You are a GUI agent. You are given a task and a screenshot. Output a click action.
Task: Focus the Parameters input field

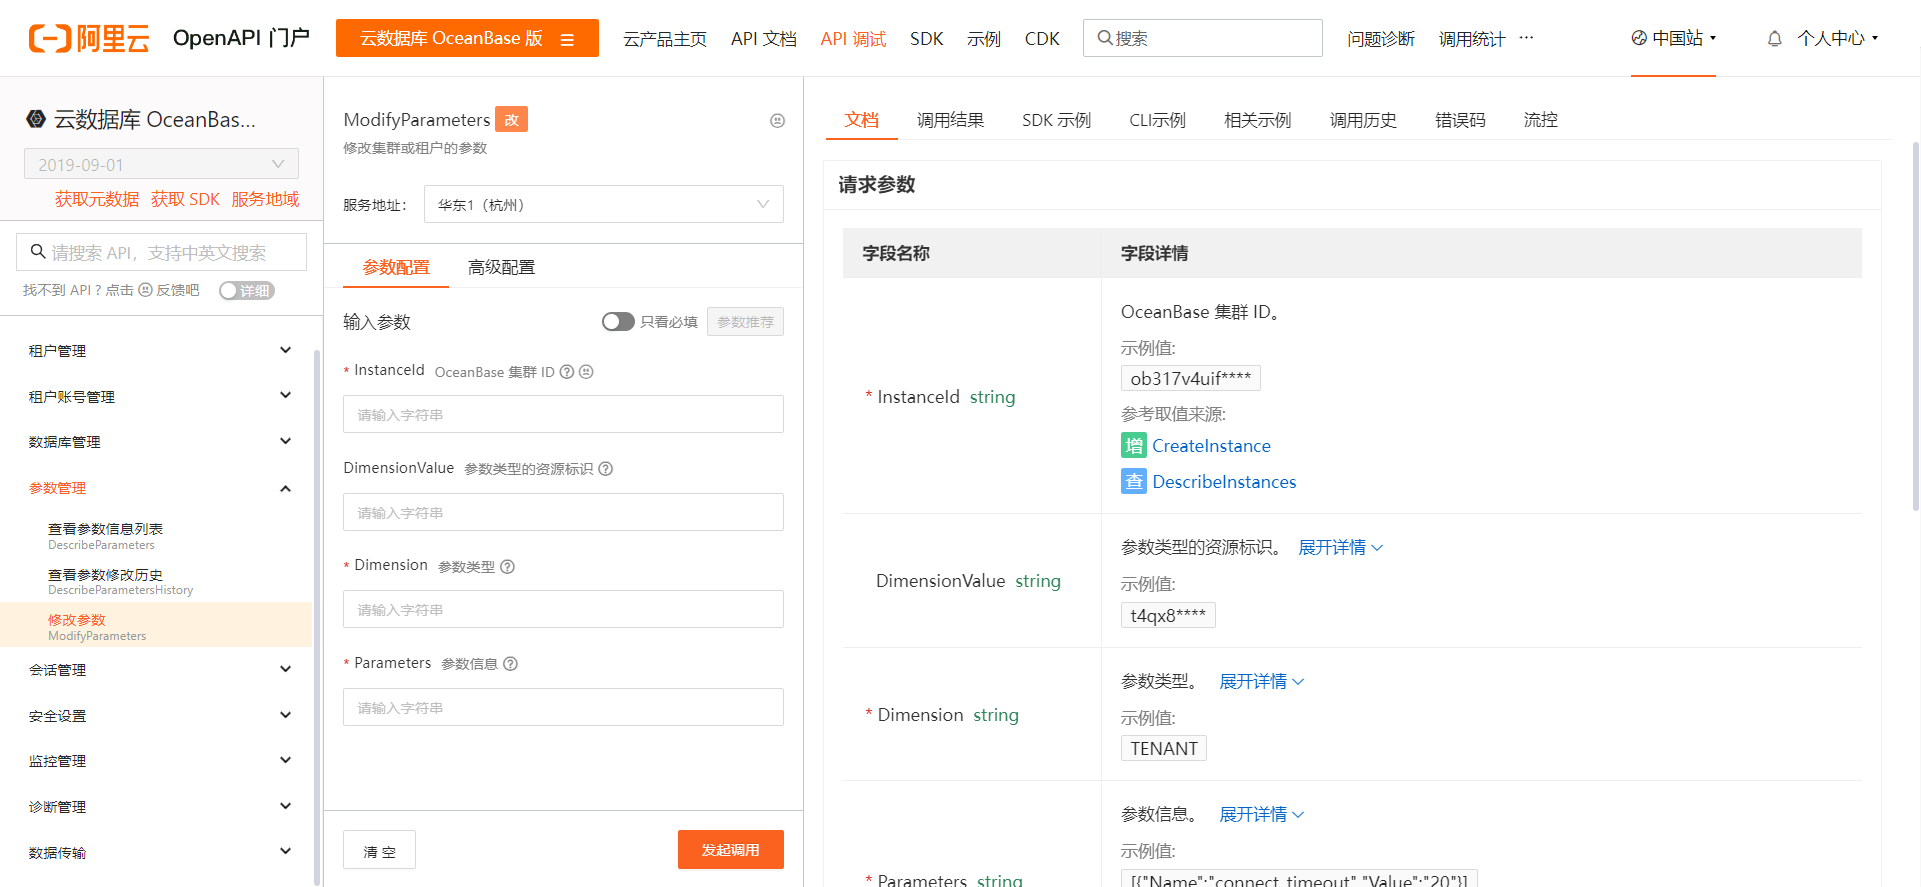click(563, 707)
